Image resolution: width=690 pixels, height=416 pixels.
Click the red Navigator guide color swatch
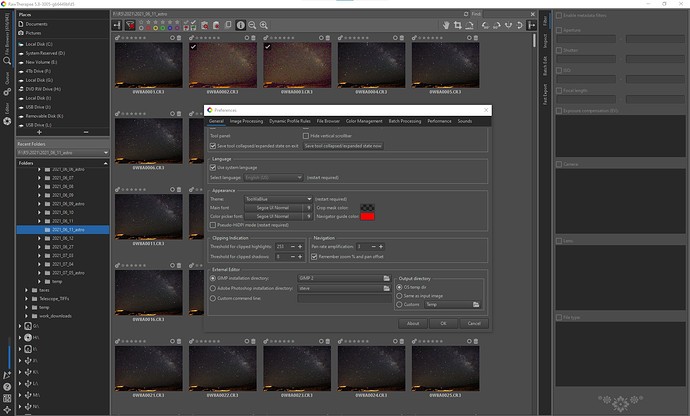(367, 215)
